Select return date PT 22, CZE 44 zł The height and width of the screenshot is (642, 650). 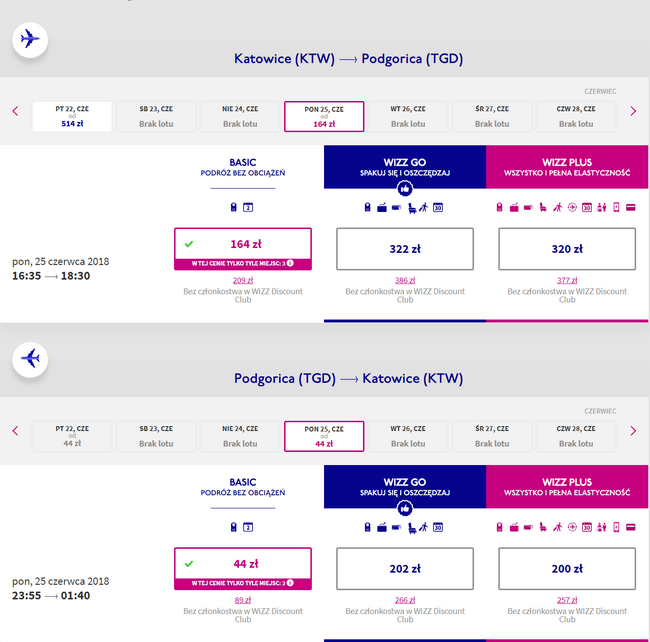click(x=72, y=436)
